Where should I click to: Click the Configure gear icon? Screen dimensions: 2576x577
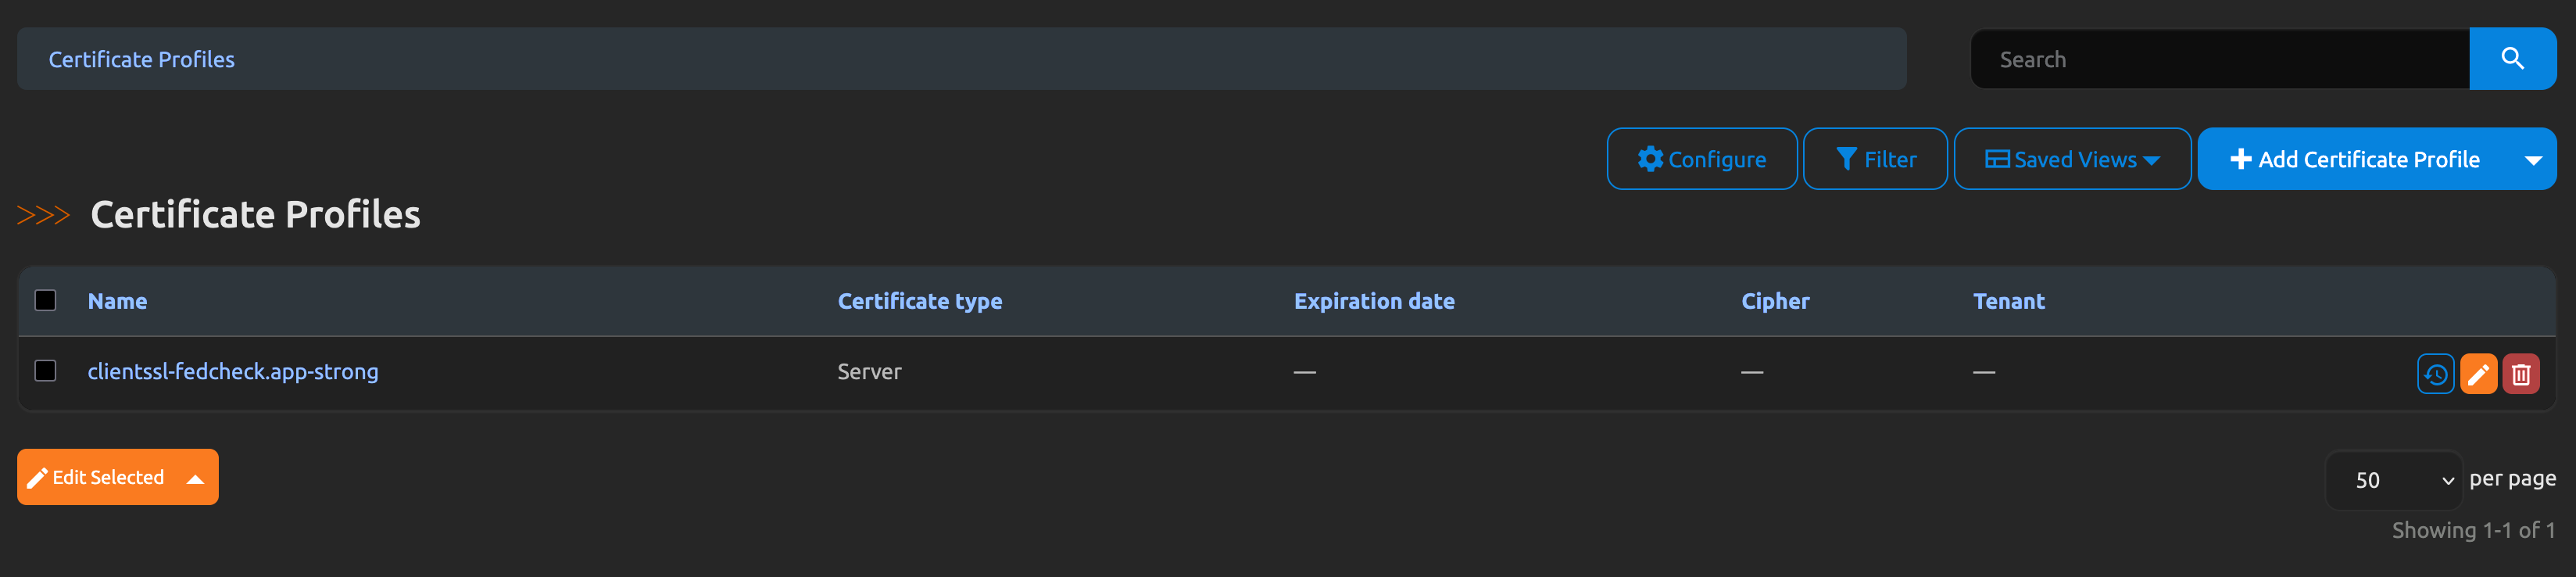click(1650, 159)
